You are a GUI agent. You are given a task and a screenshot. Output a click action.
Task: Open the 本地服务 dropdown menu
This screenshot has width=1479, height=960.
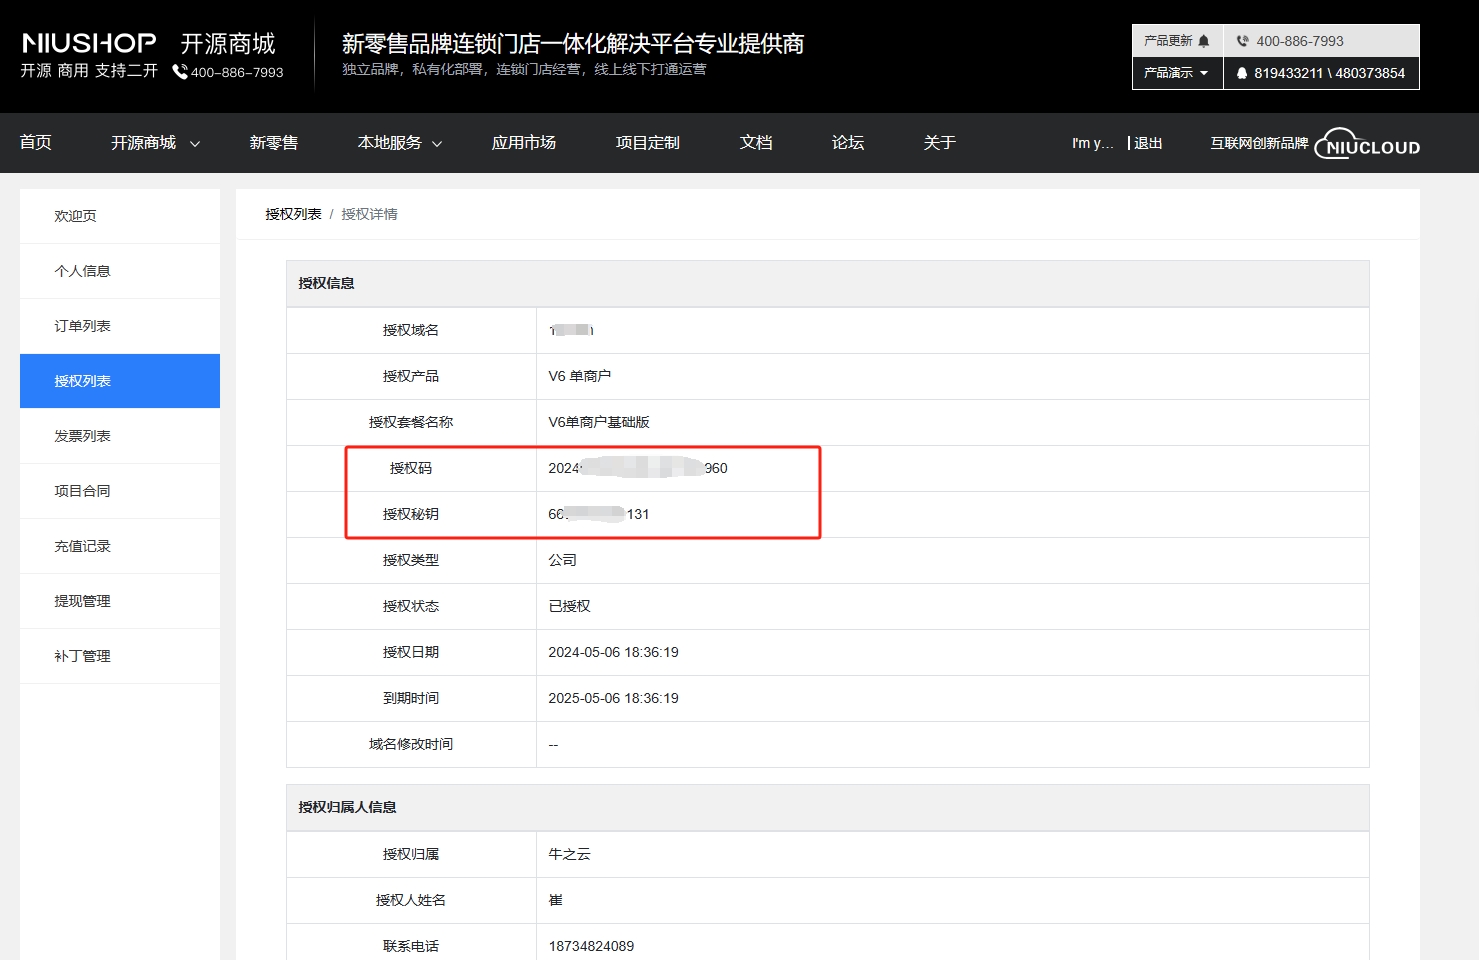point(399,143)
